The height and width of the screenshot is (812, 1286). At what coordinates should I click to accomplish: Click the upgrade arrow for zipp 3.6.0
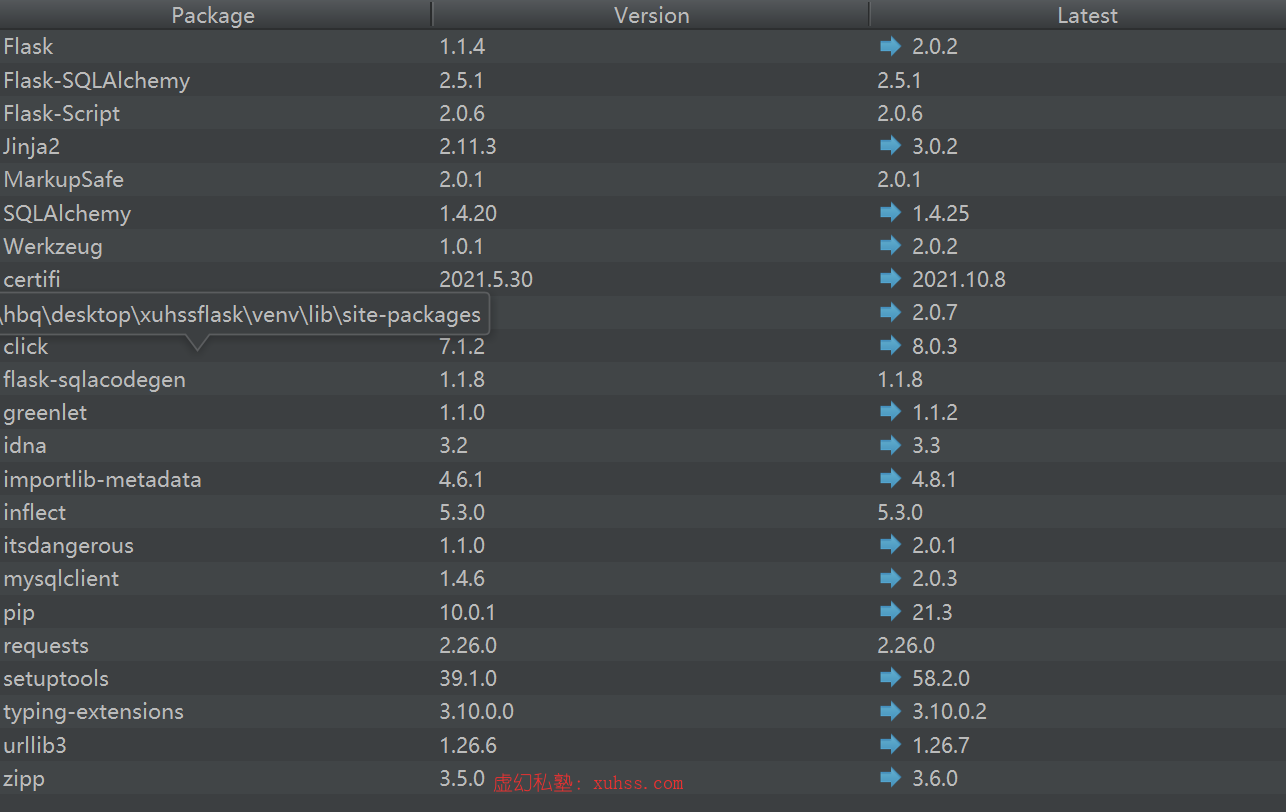coord(890,778)
